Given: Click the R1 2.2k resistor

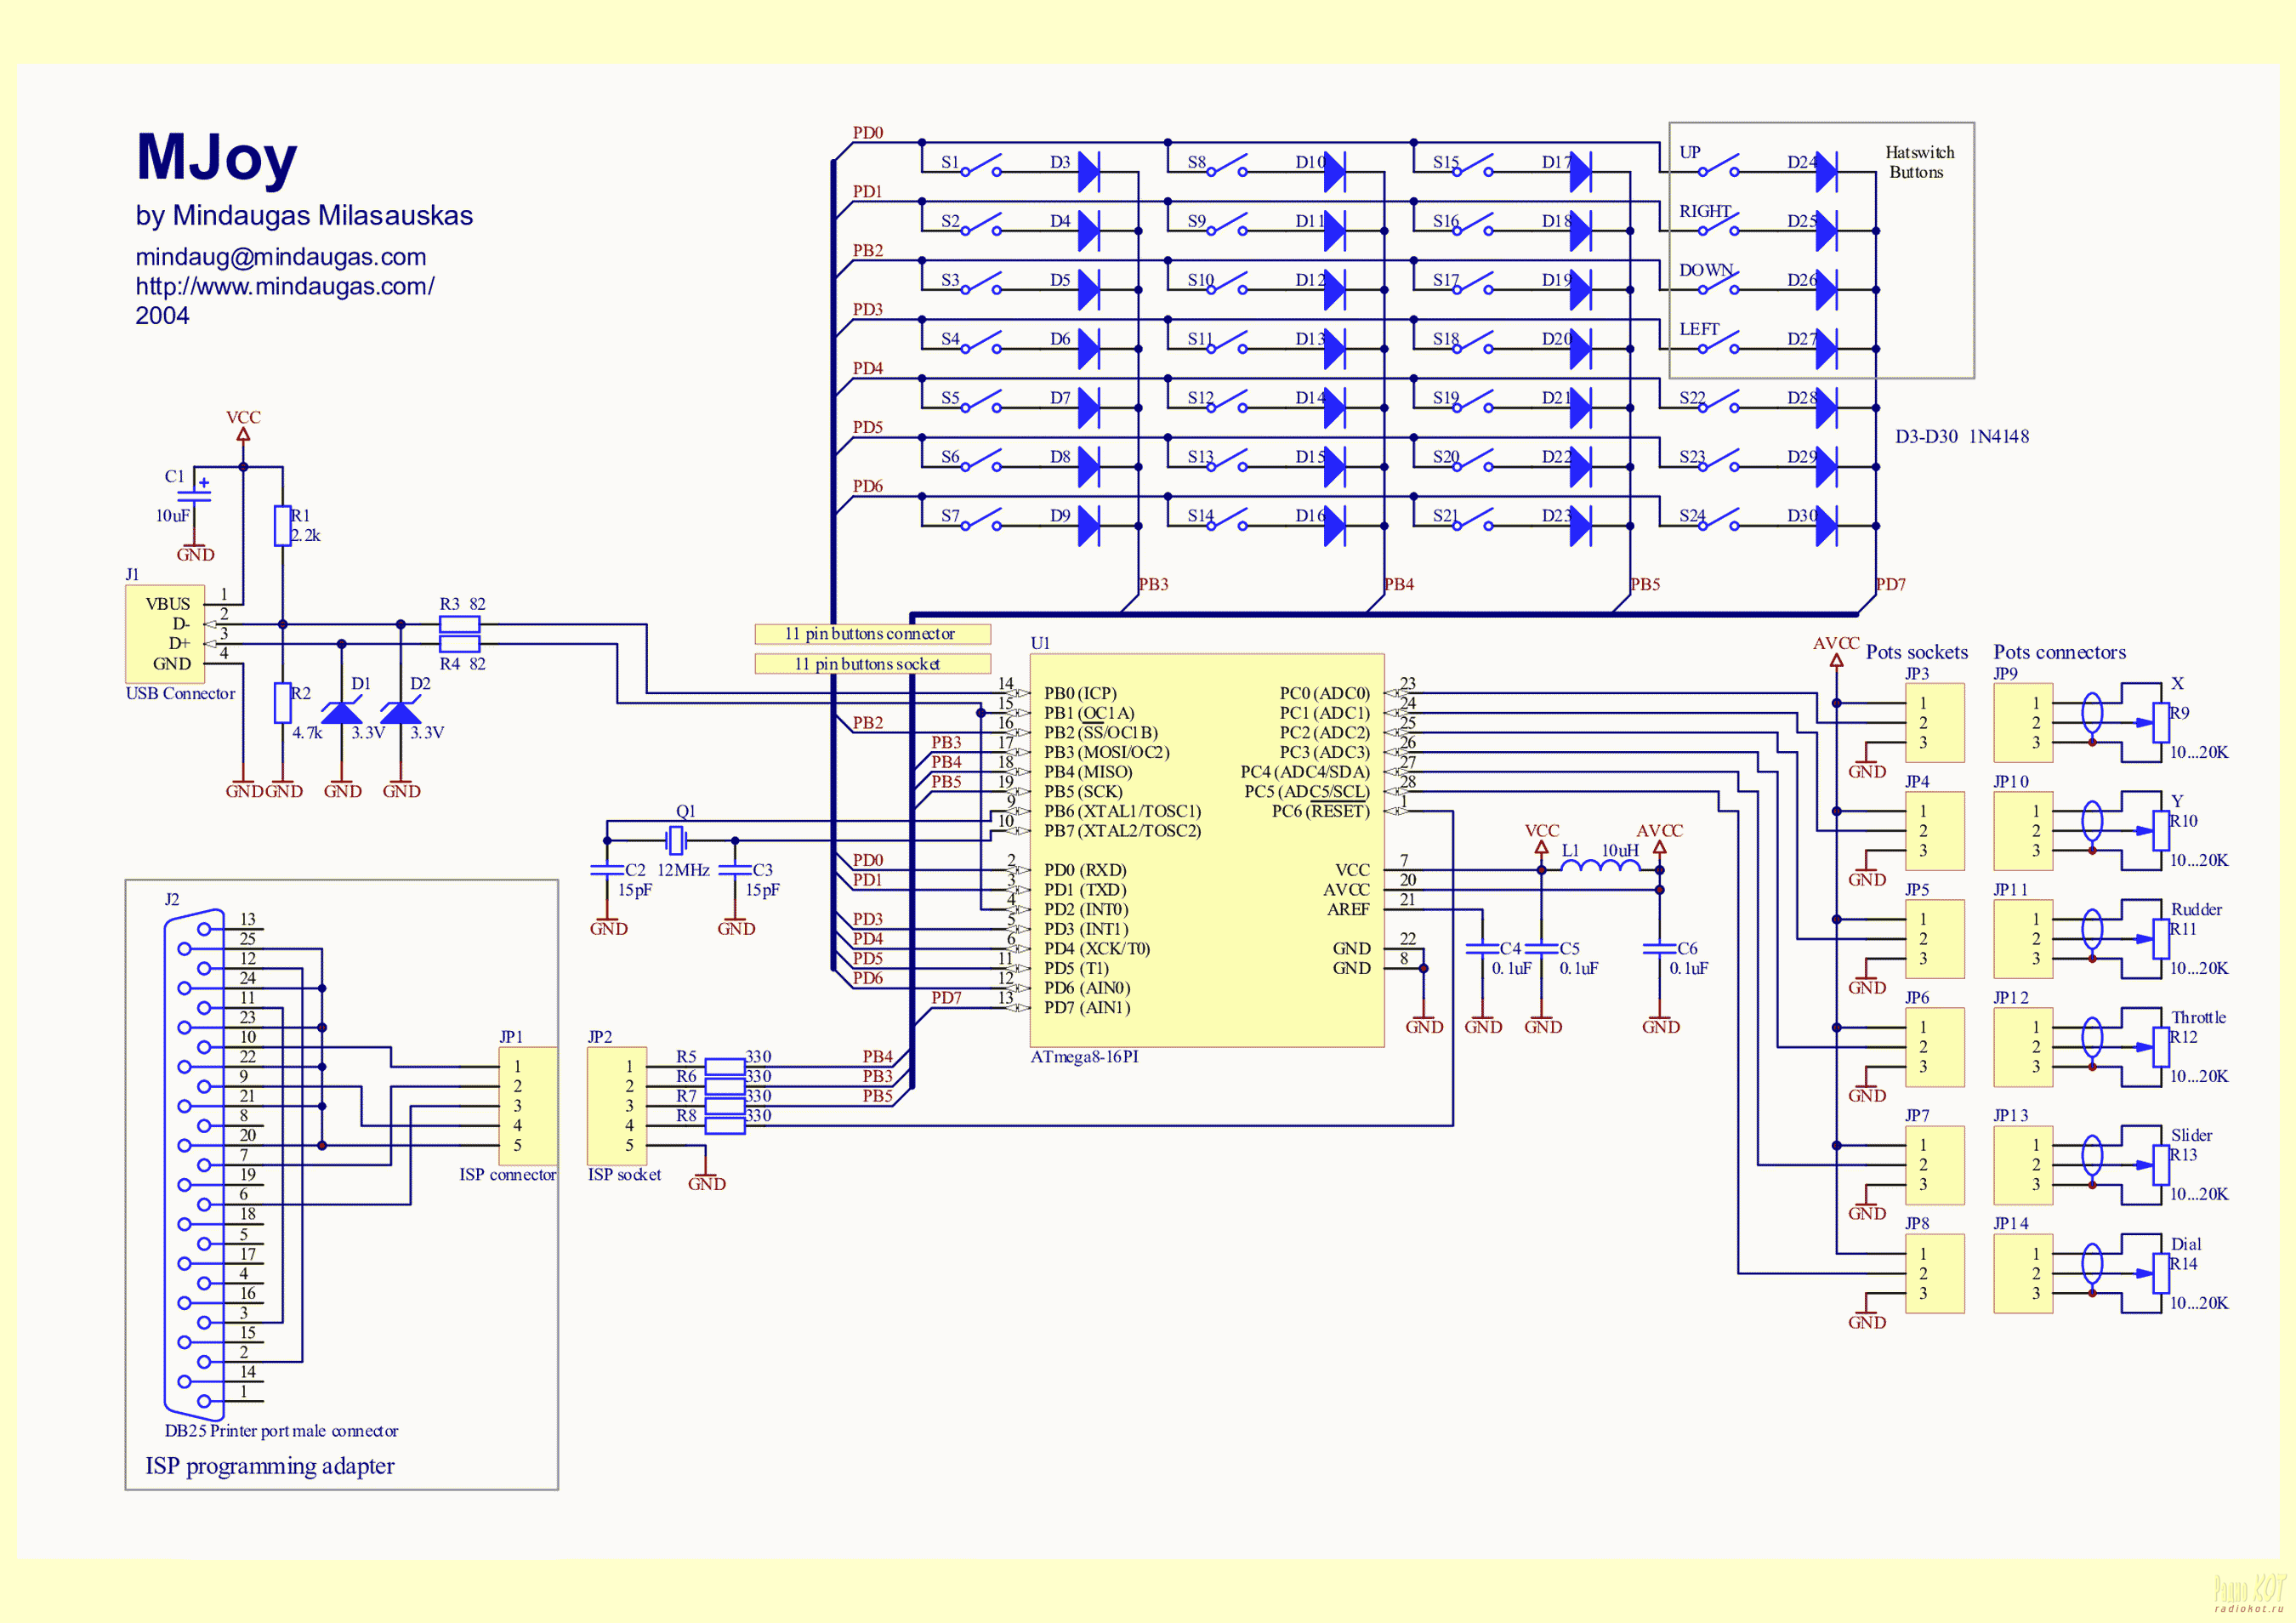Looking at the screenshot, I should pos(283,526).
